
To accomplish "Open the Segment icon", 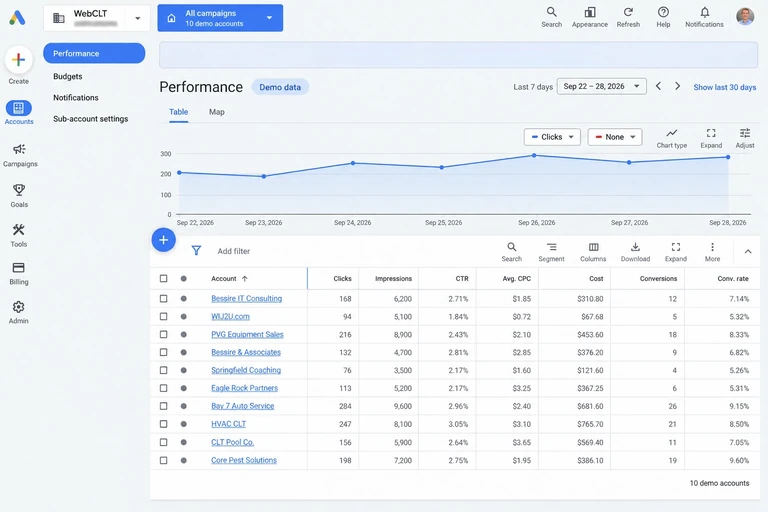I will point(552,247).
